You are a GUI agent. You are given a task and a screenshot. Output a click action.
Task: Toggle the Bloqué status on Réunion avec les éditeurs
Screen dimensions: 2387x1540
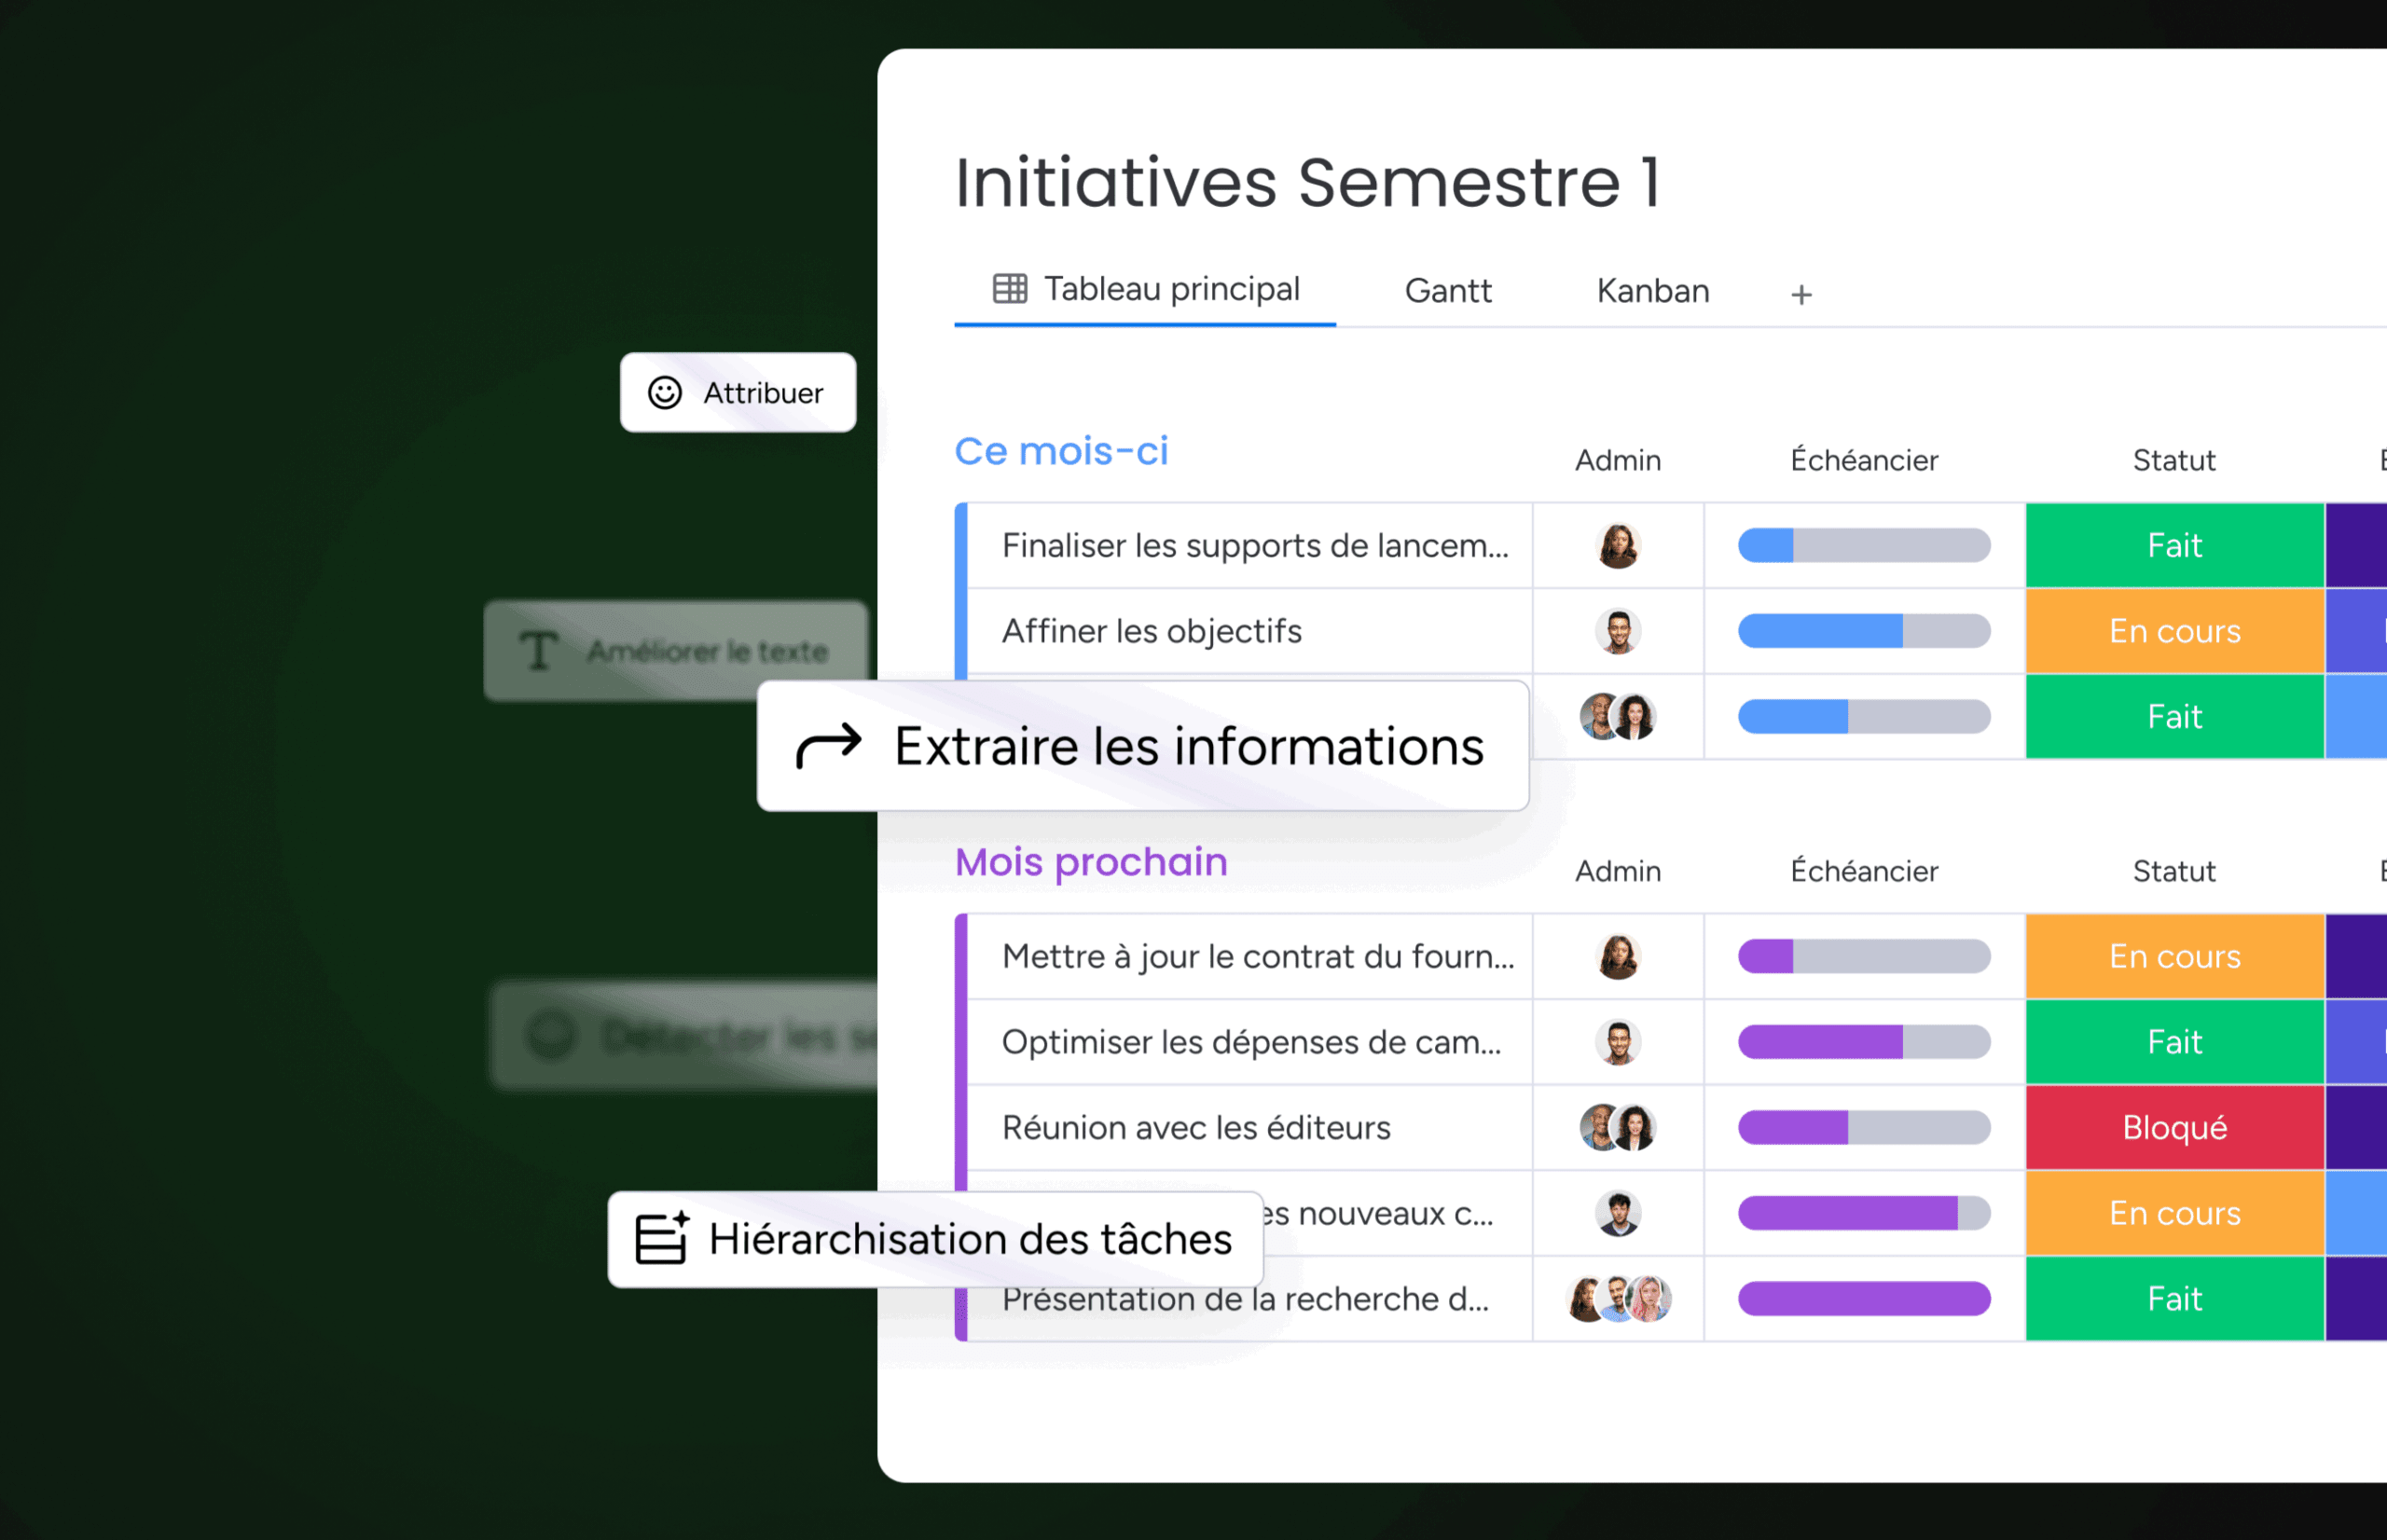coord(2174,1127)
